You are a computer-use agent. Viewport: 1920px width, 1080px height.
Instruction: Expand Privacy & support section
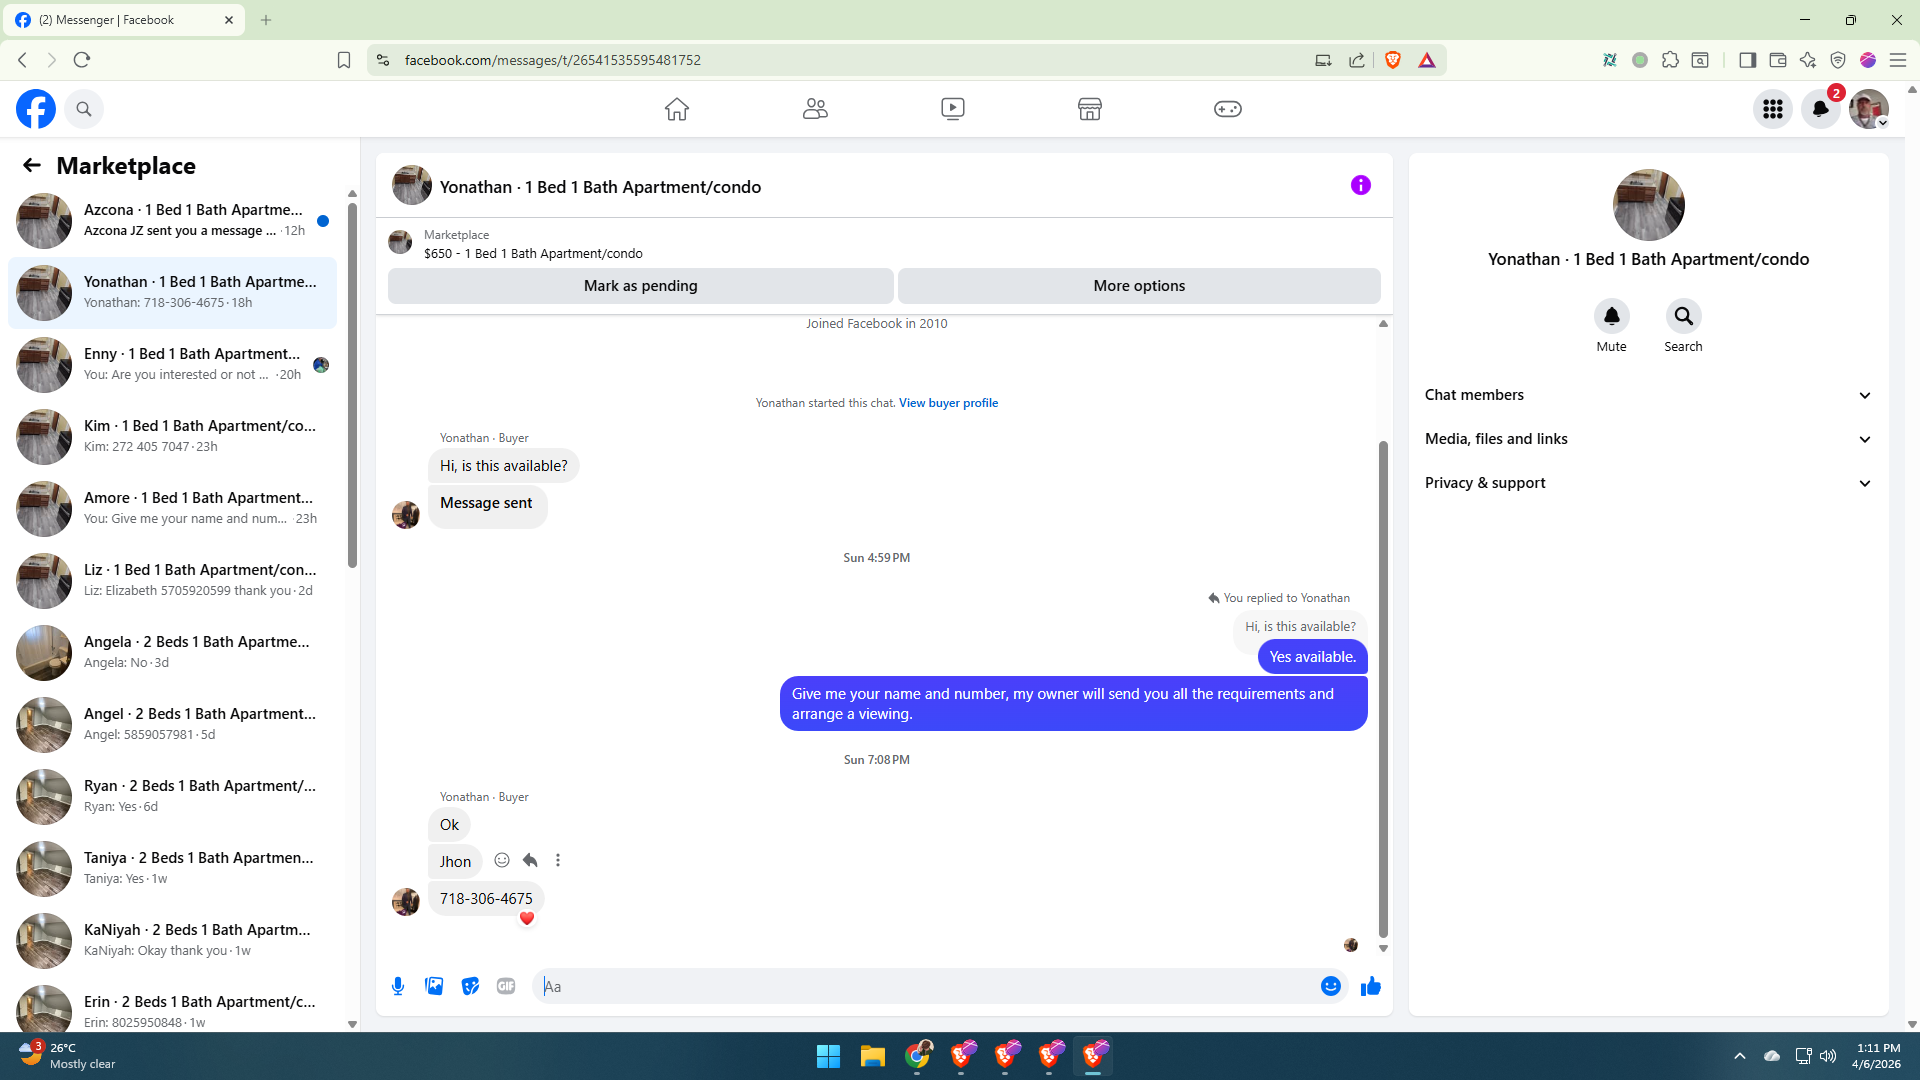(1649, 483)
